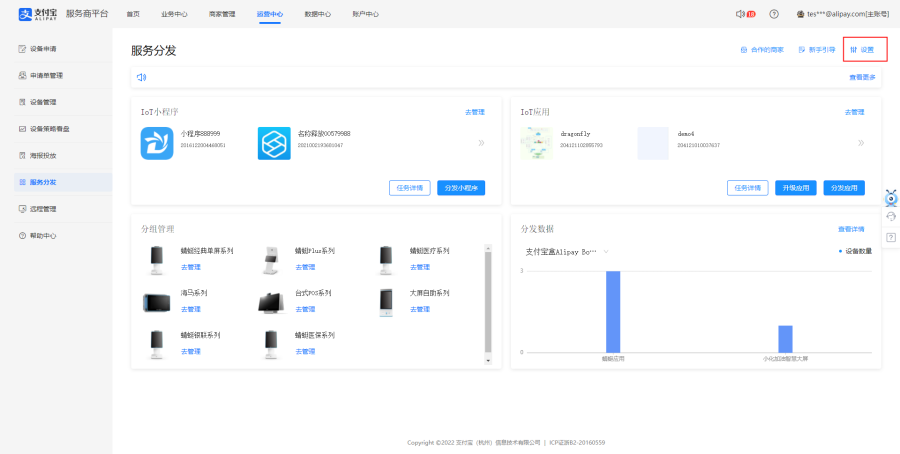Open the 名称释放00579988 mini program icon
The image size is (900, 454).
pos(274,143)
